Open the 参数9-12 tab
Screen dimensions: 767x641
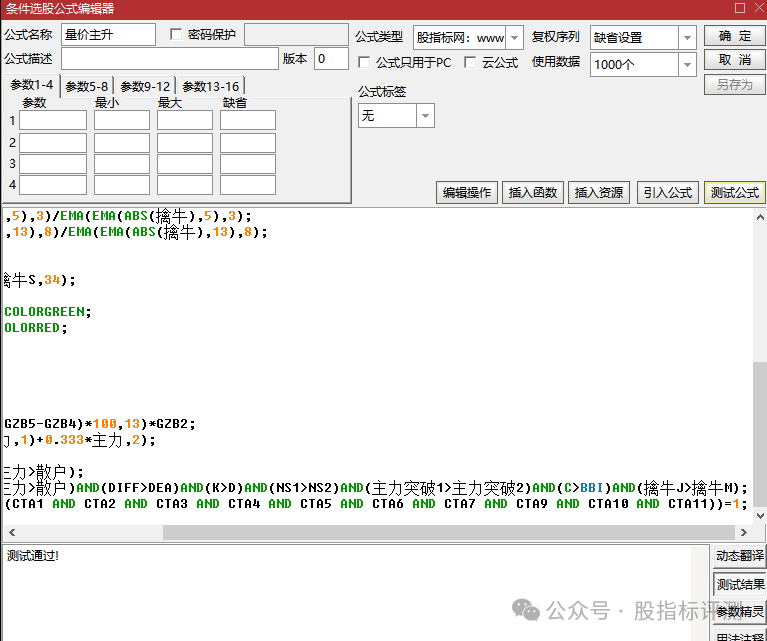pos(145,87)
